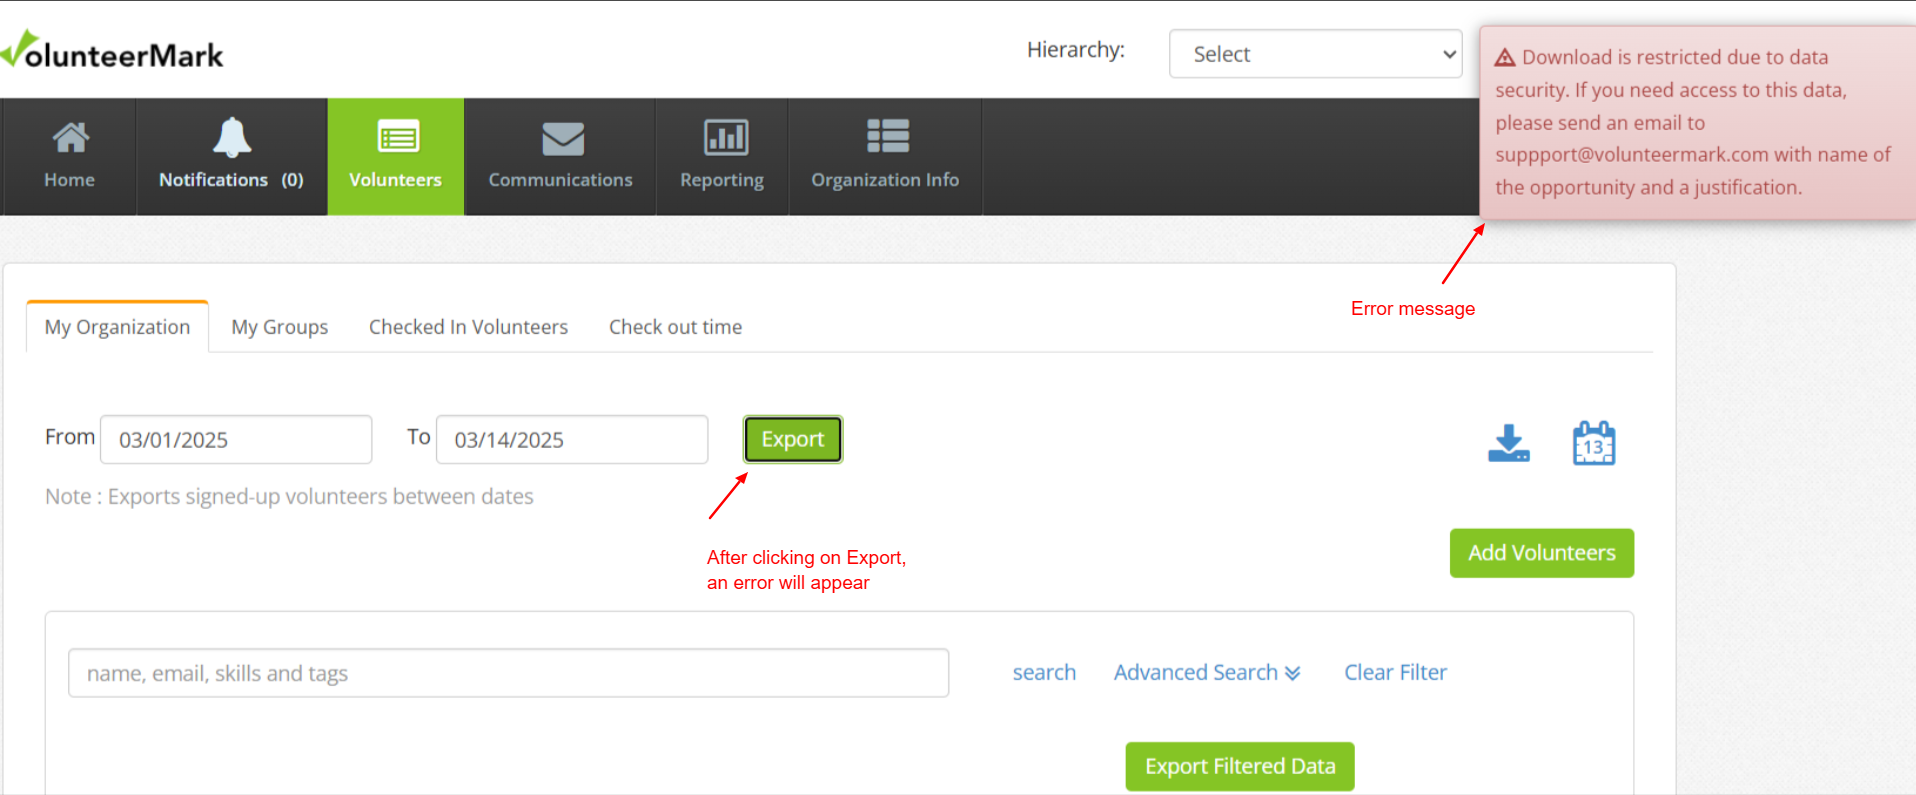Expand Advanced Search options
The image size is (1916, 795).
tap(1206, 673)
